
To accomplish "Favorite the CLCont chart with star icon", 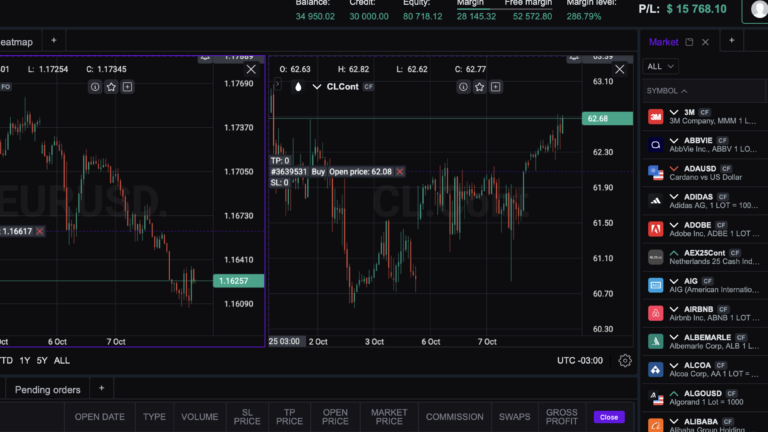I will [481, 87].
